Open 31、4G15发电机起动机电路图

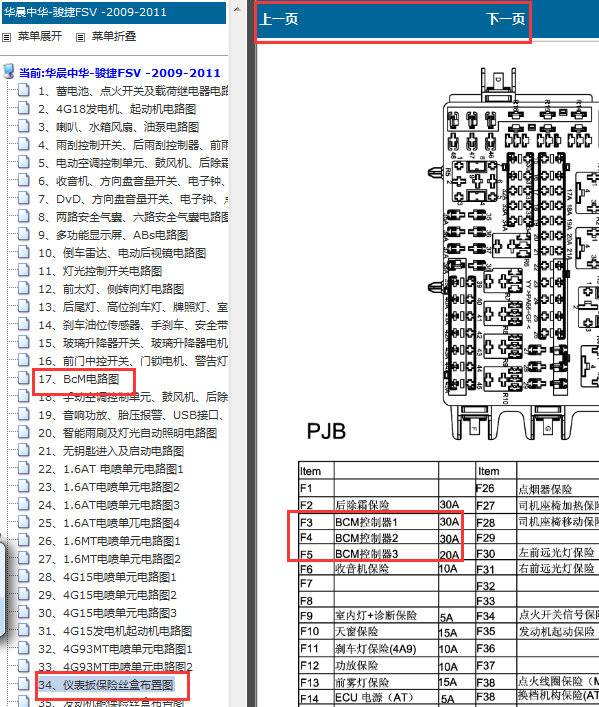[115, 631]
